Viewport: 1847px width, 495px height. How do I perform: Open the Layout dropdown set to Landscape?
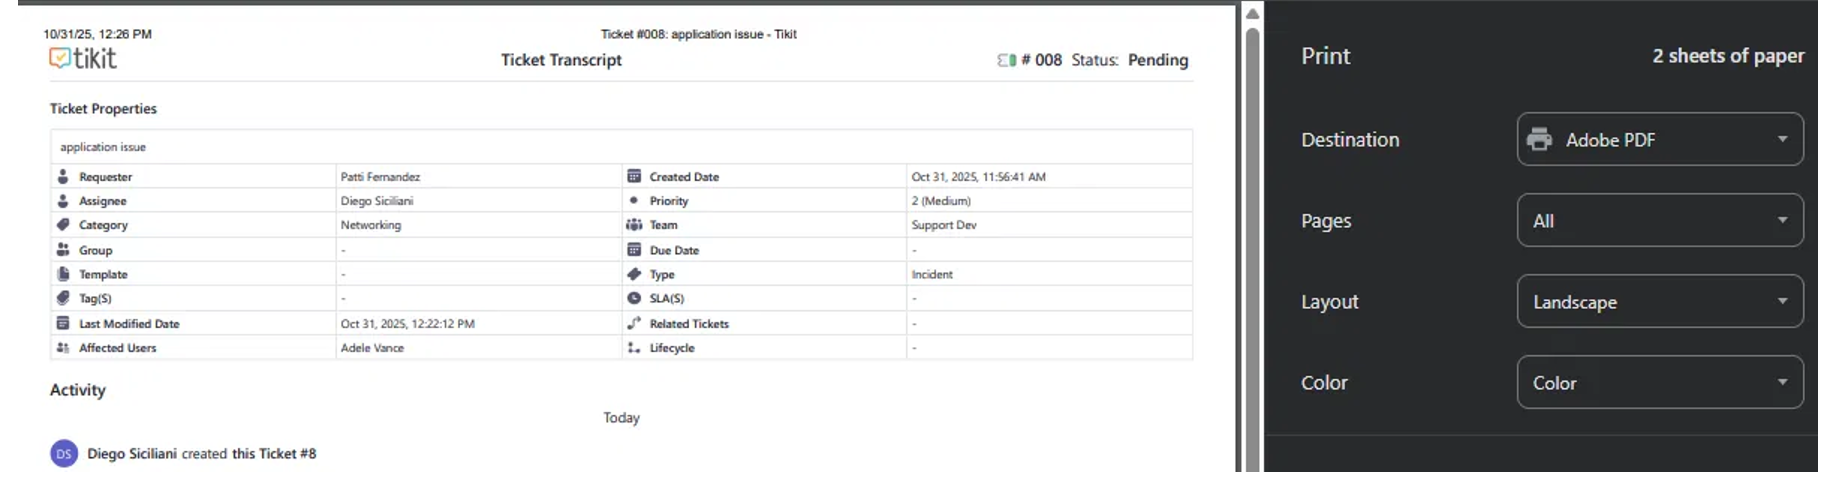pos(1660,301)
